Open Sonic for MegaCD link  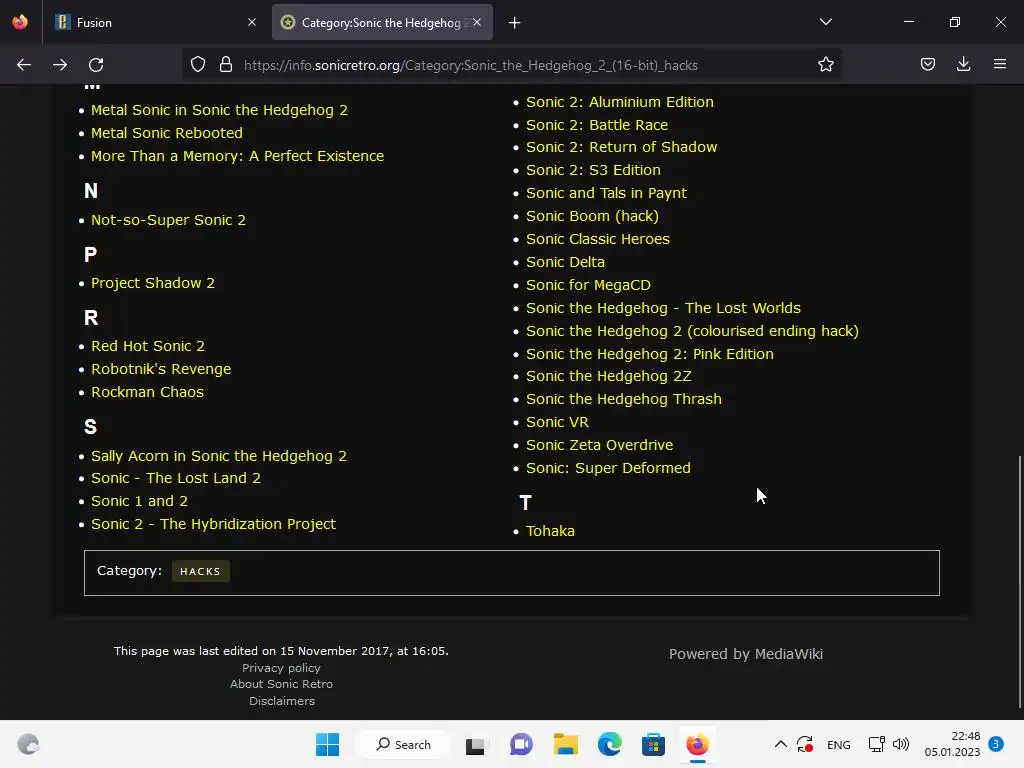coord(588,285)
